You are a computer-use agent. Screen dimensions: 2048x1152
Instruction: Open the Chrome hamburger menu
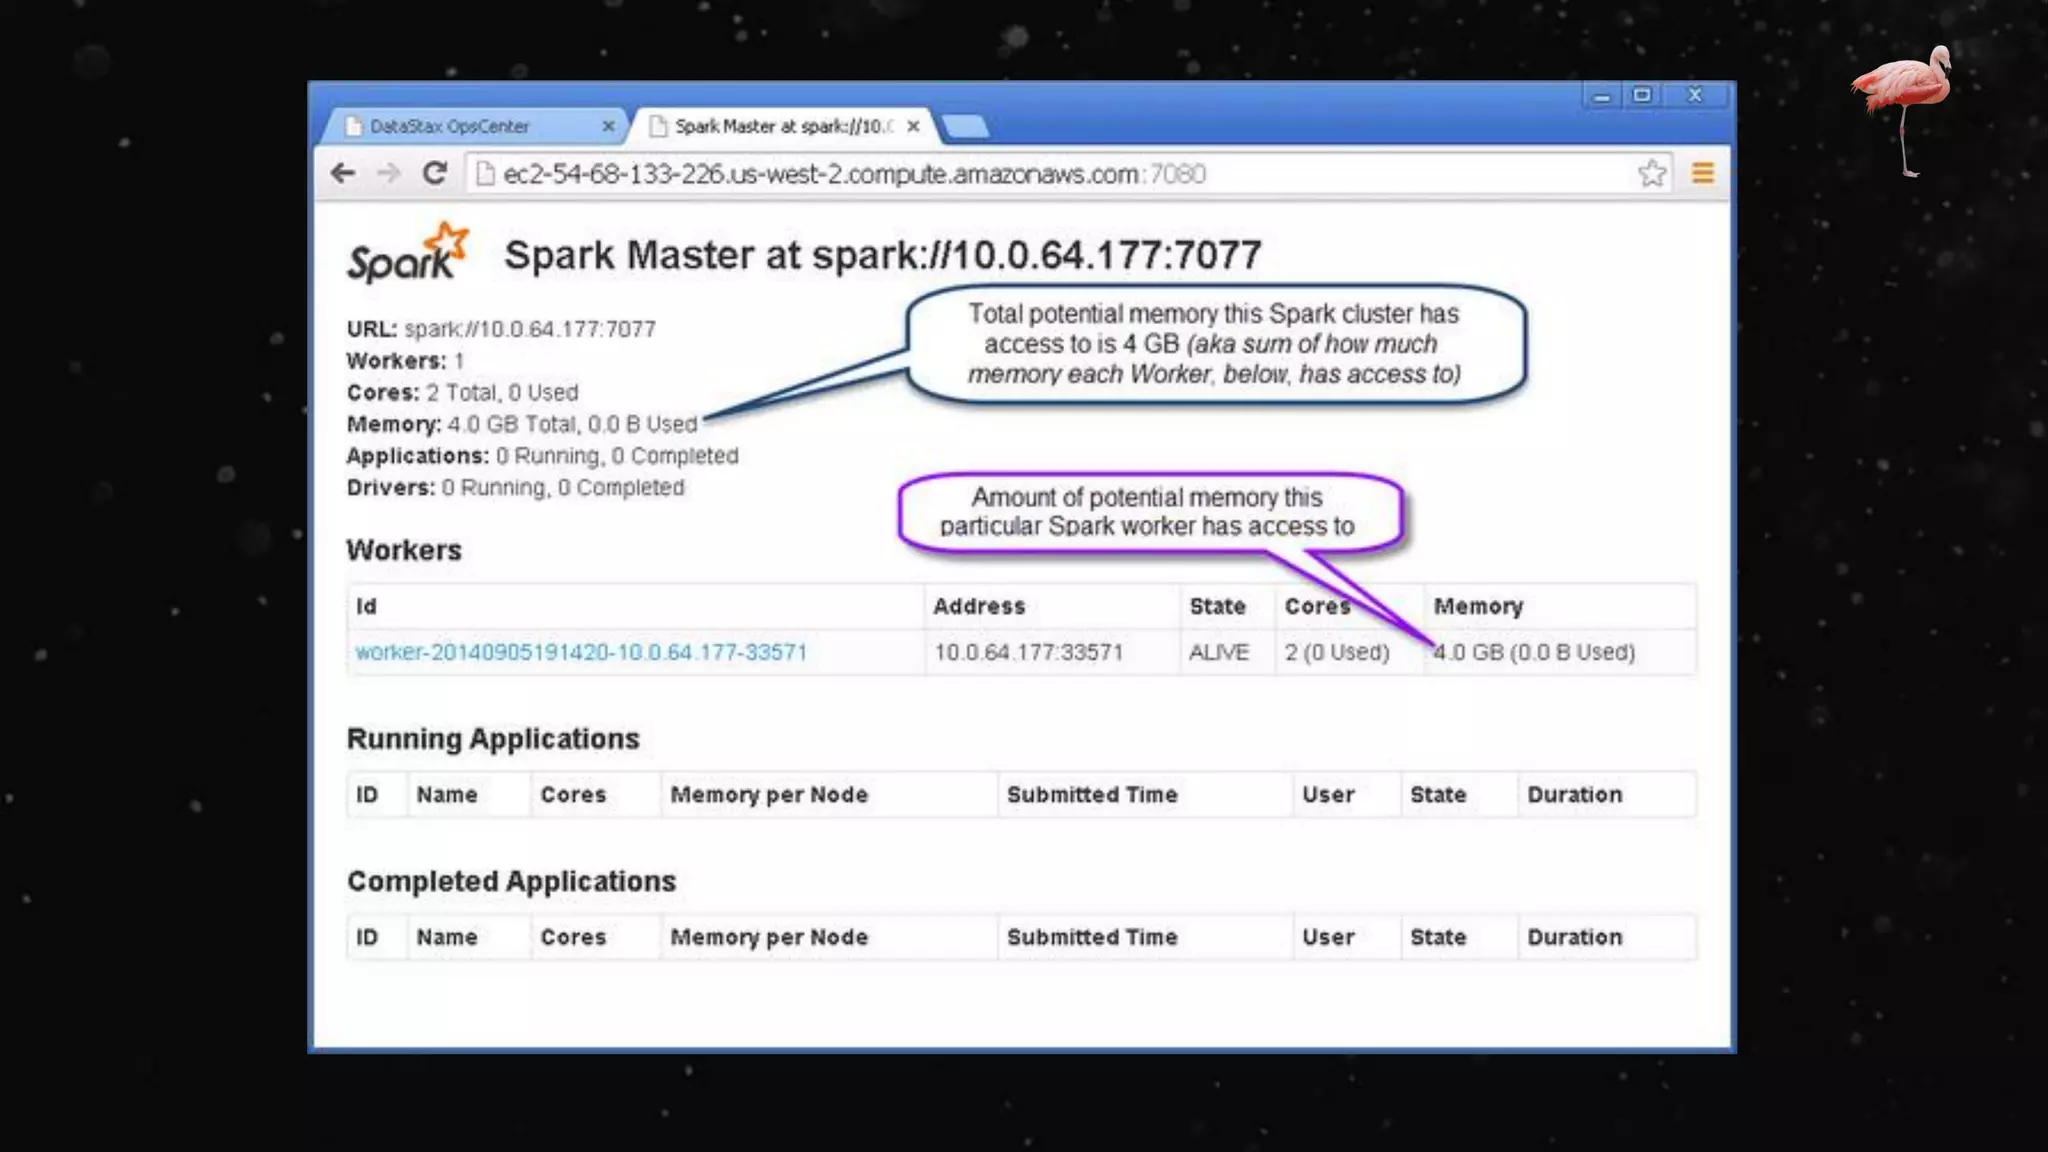1703,174
